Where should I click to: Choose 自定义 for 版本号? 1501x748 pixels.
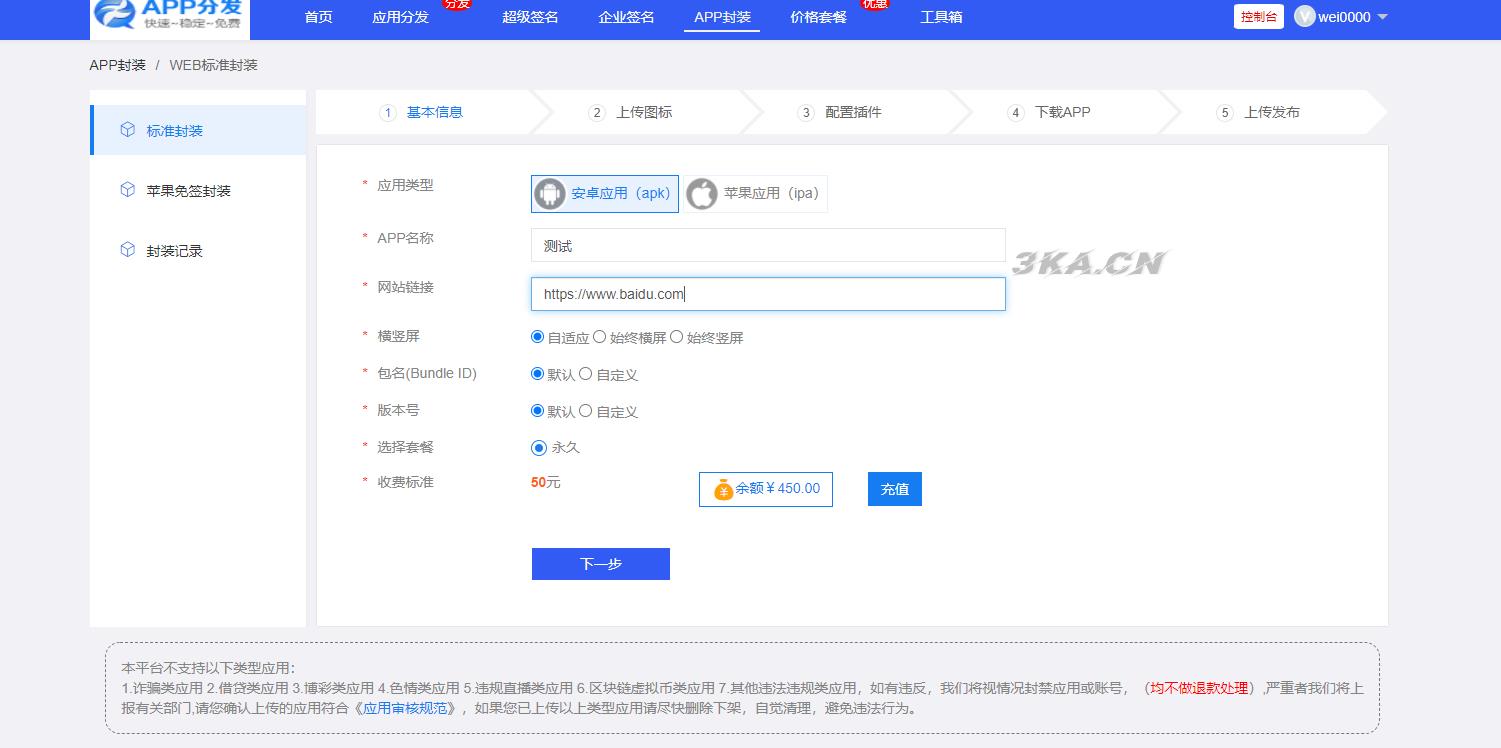tap(586, 411)
